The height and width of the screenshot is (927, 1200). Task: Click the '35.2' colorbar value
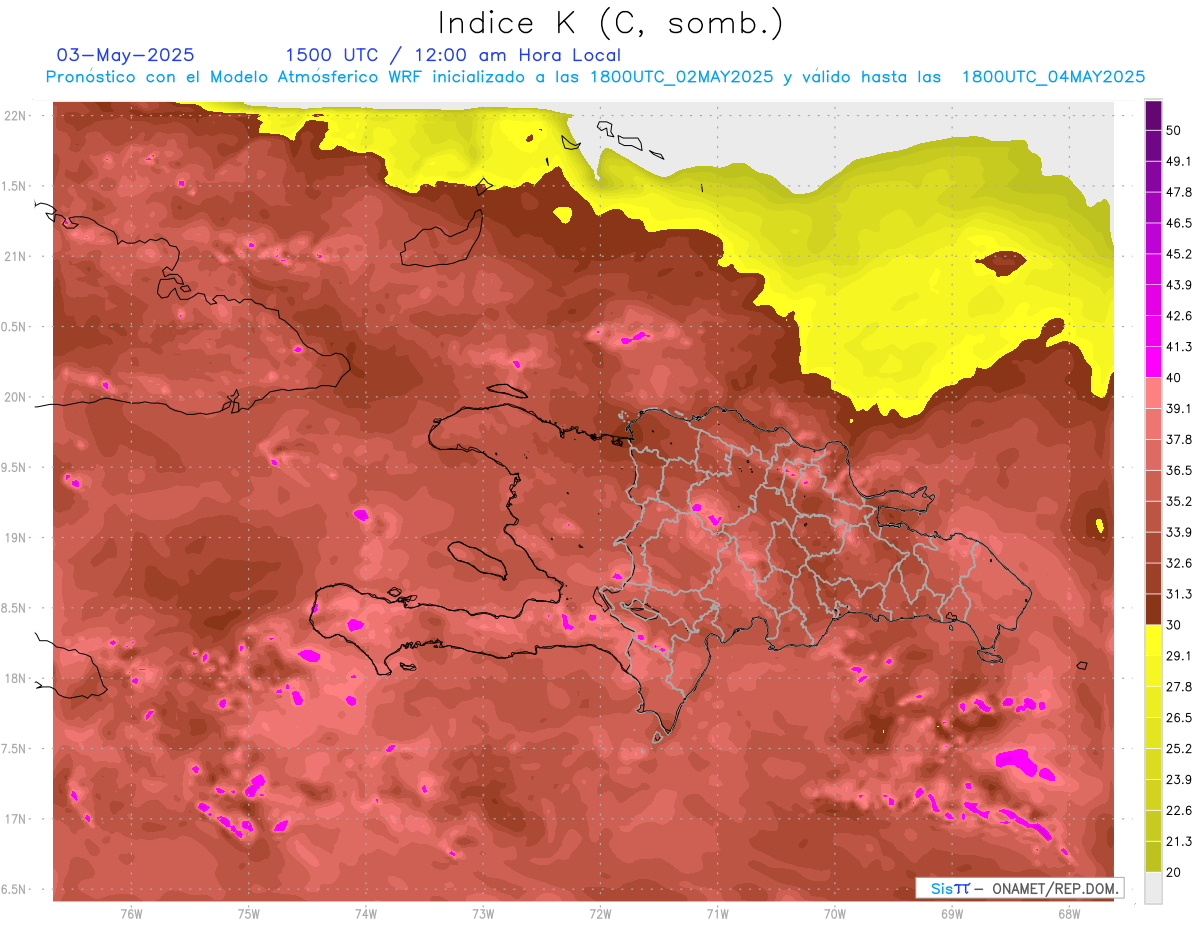tap(1179, 501)
